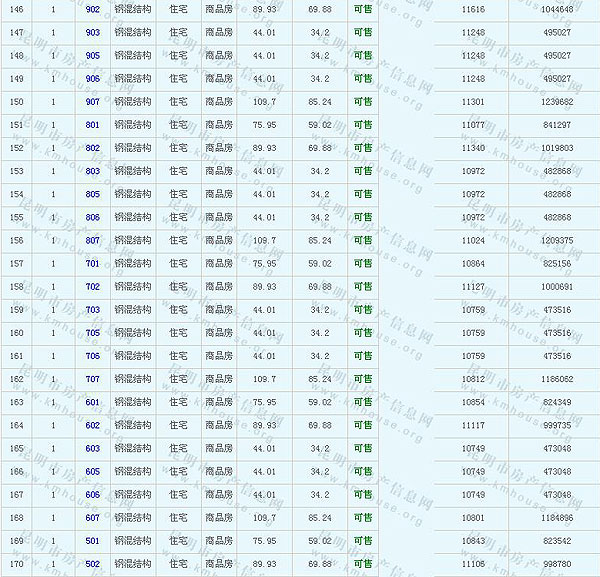Image resolution: width=600 pixels, height=577 pixels.
Task: Select total price cell 1239682
Action: (557, 101)
